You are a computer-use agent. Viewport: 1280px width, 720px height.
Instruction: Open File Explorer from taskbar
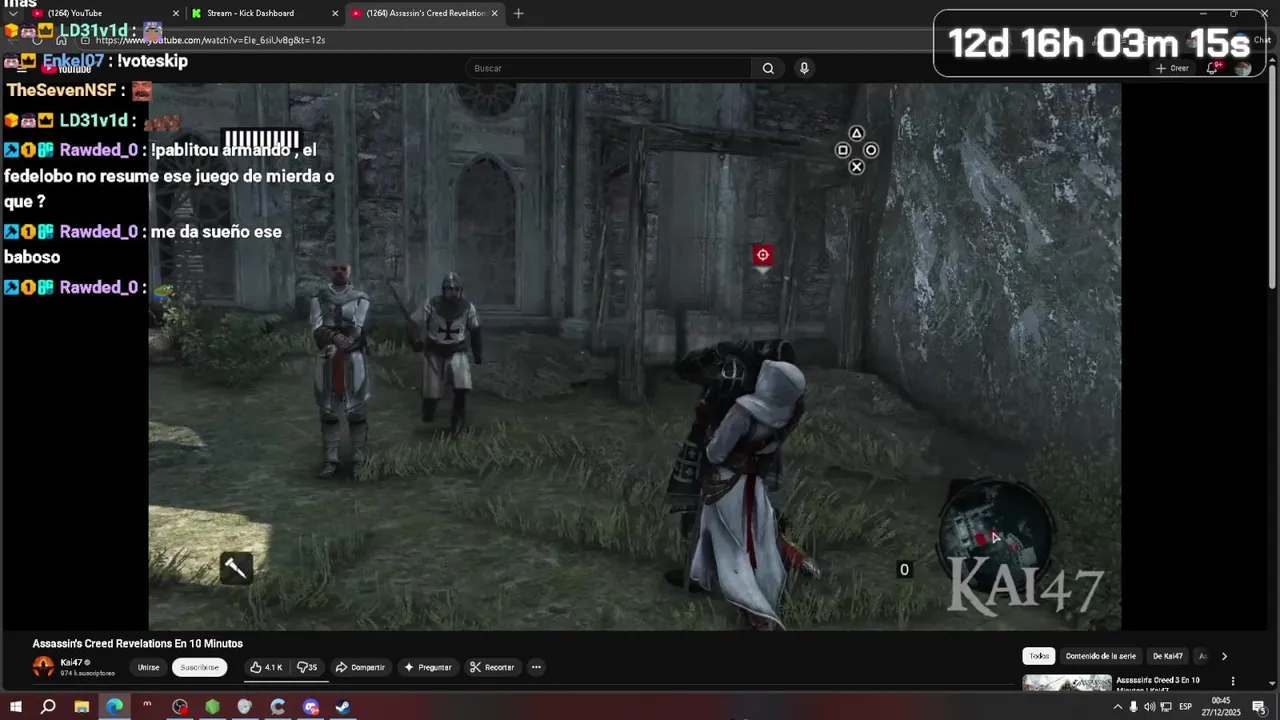click(x=81, y=707)
